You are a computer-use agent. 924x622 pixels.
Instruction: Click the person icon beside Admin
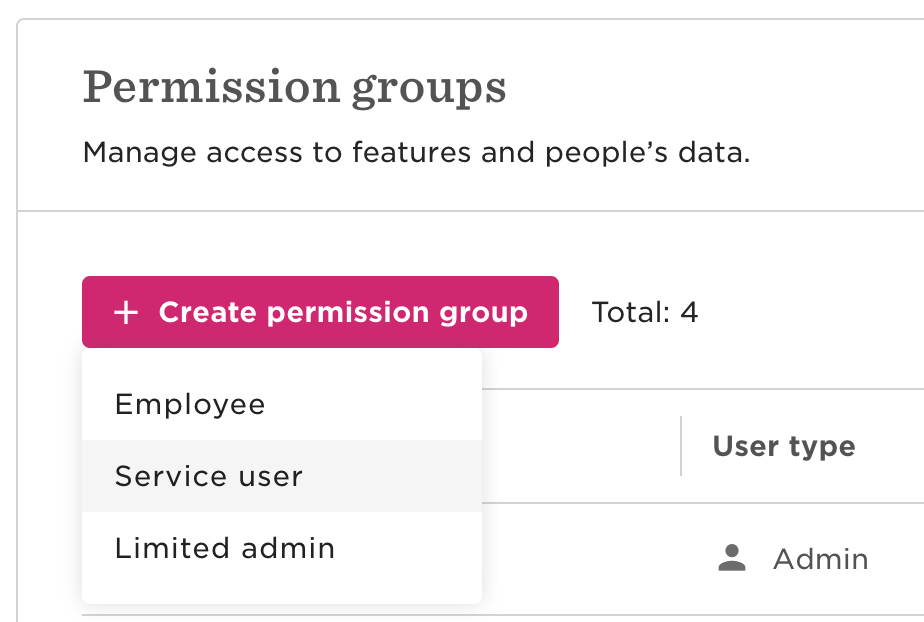(732, 558)
